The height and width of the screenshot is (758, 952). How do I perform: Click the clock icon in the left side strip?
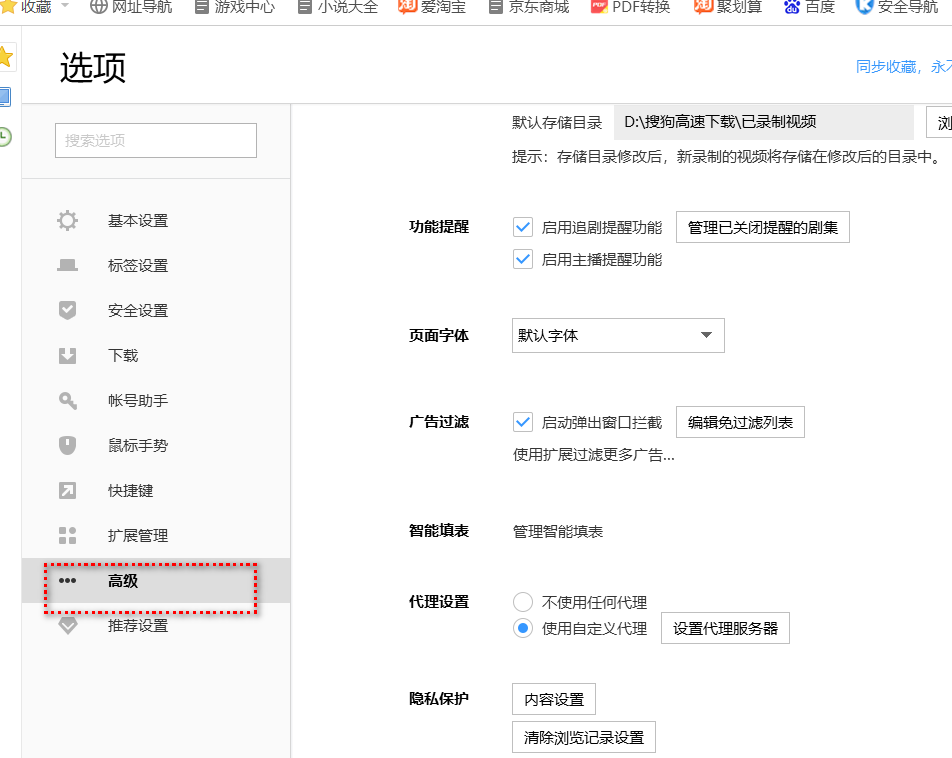(4, 137)
